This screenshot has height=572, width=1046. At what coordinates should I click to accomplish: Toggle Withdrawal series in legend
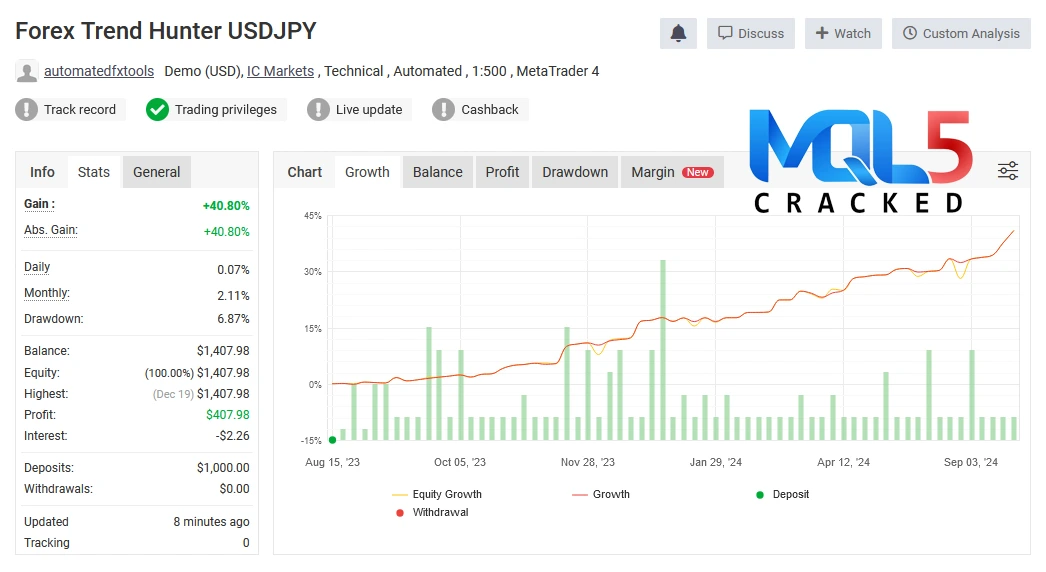432,513
